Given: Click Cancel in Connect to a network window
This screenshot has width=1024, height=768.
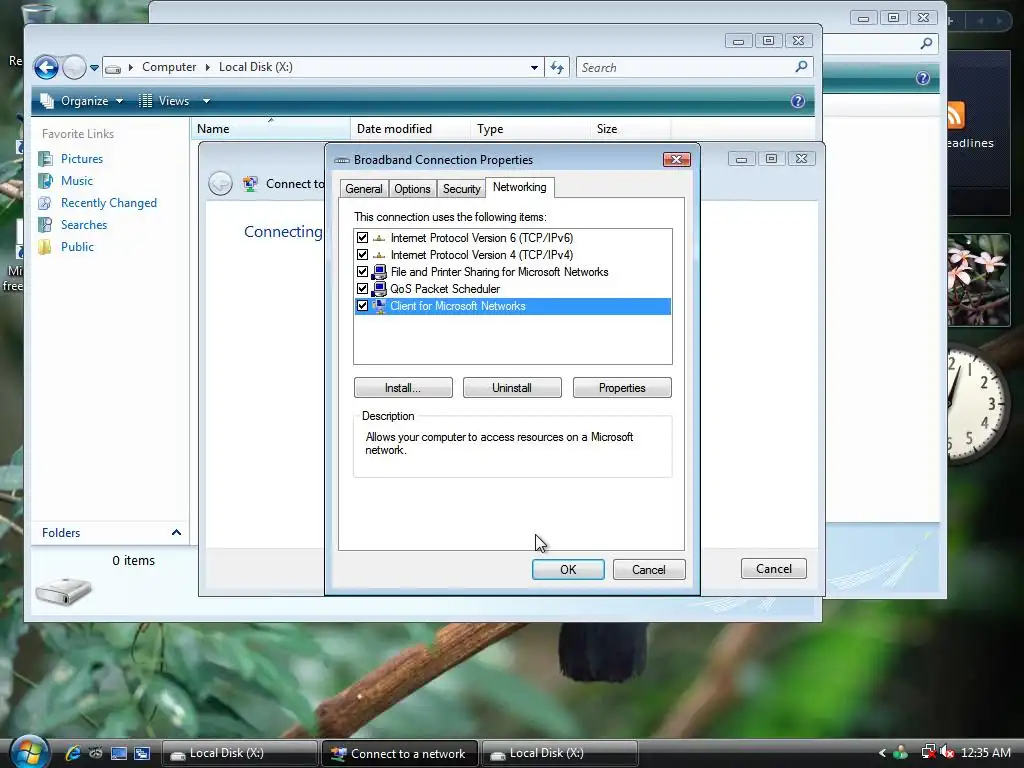Looking at the screenshot, I should 774,569.
